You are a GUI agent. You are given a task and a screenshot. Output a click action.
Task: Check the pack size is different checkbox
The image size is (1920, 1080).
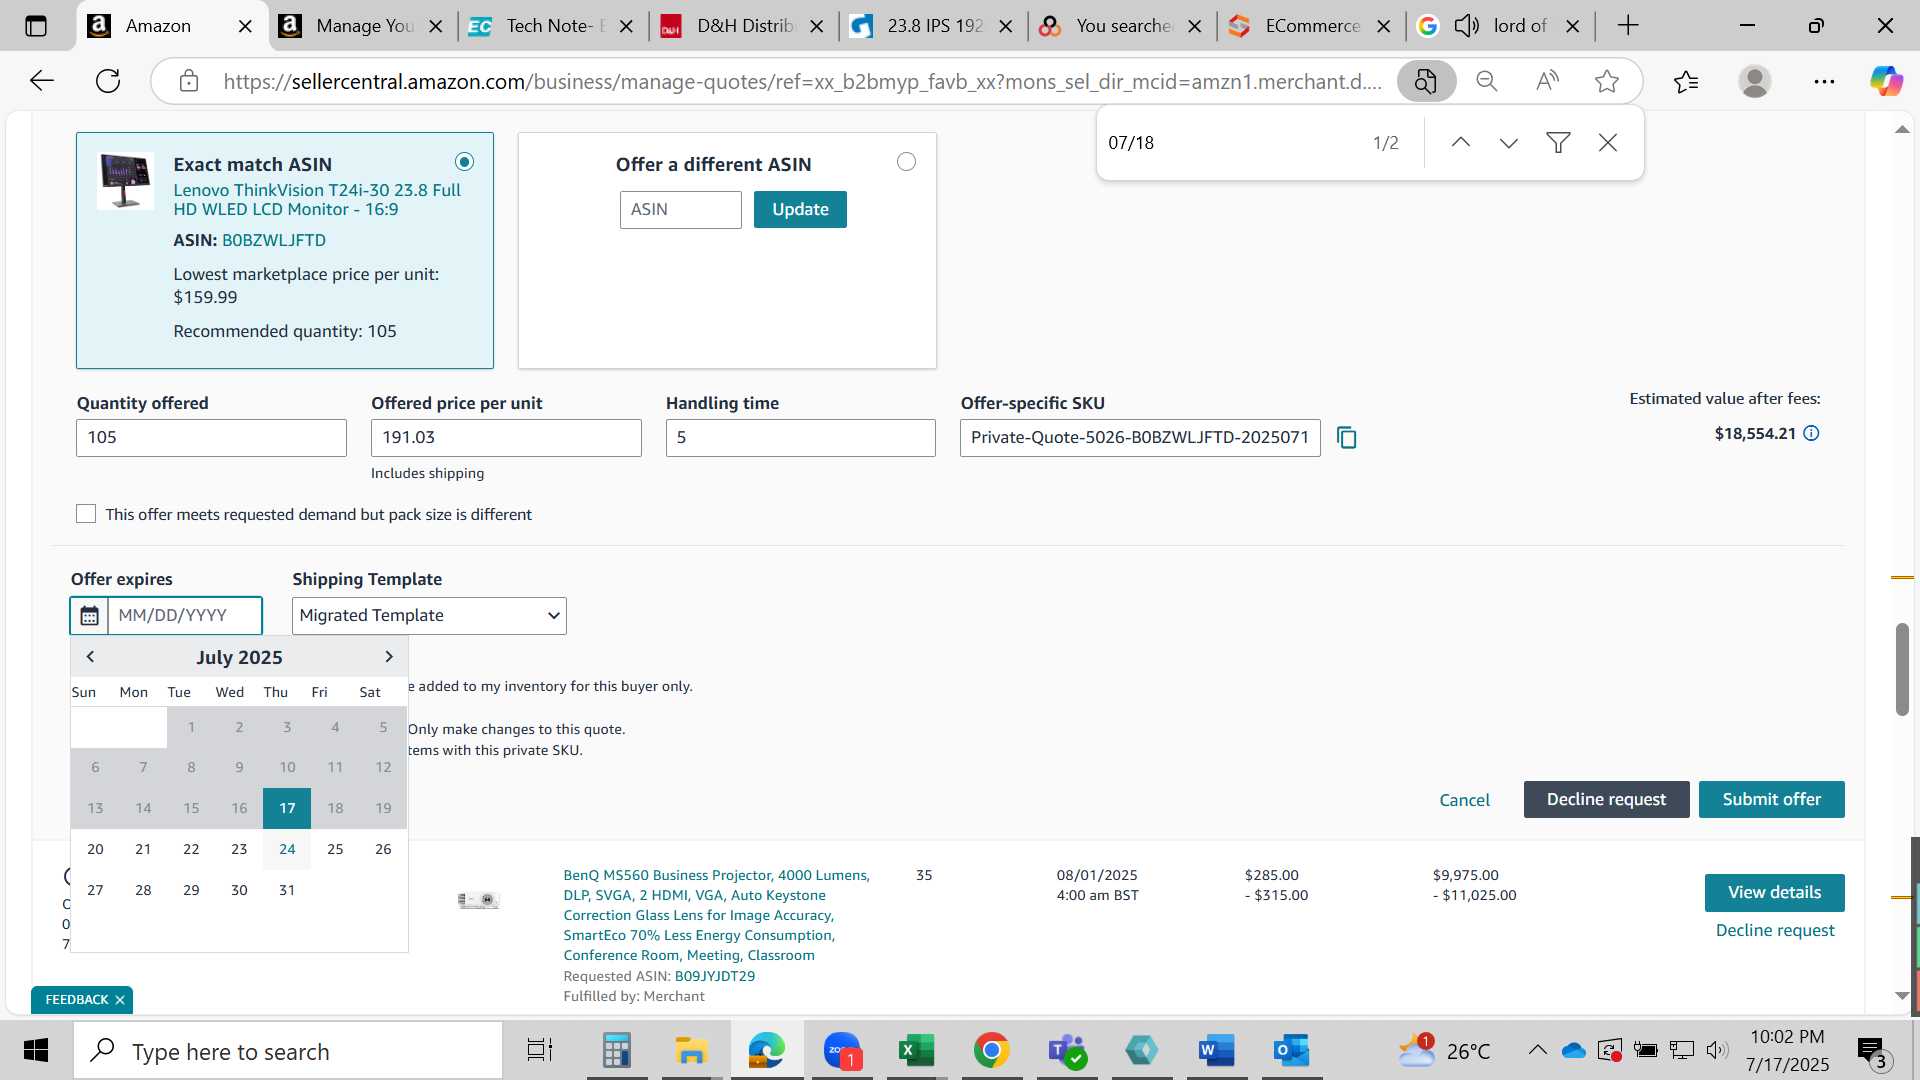point(86,514)
